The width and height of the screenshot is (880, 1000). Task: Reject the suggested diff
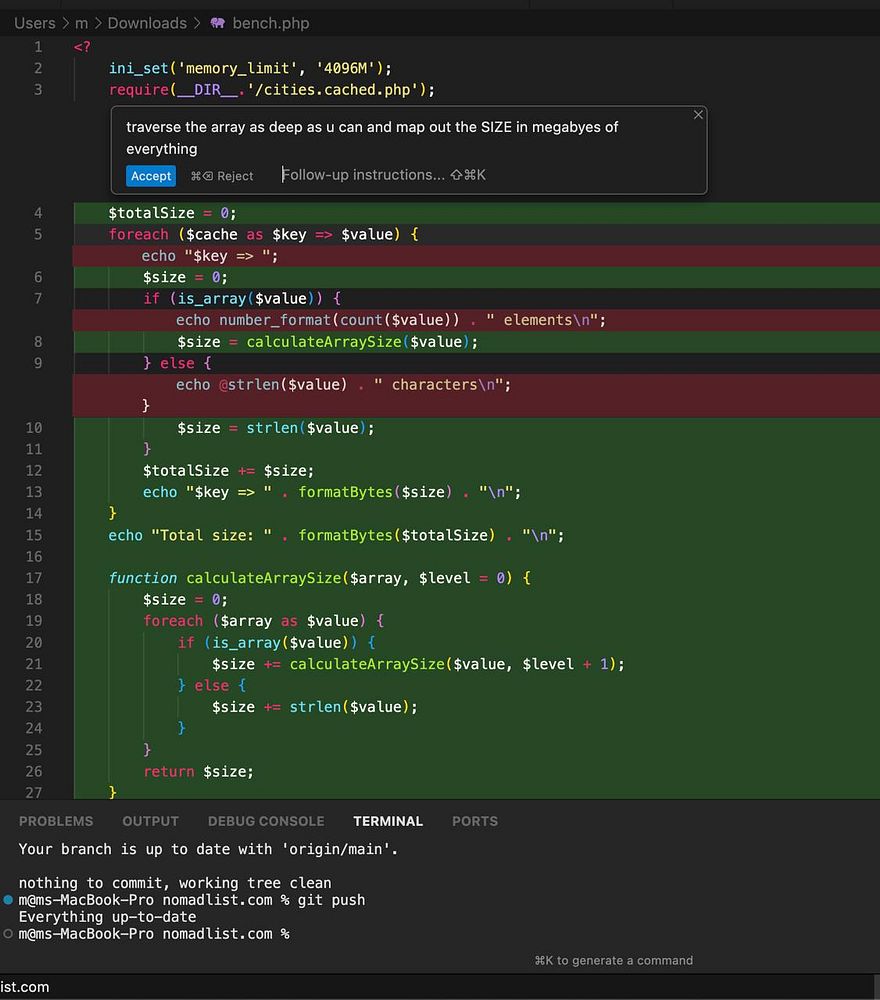[222, 176]
